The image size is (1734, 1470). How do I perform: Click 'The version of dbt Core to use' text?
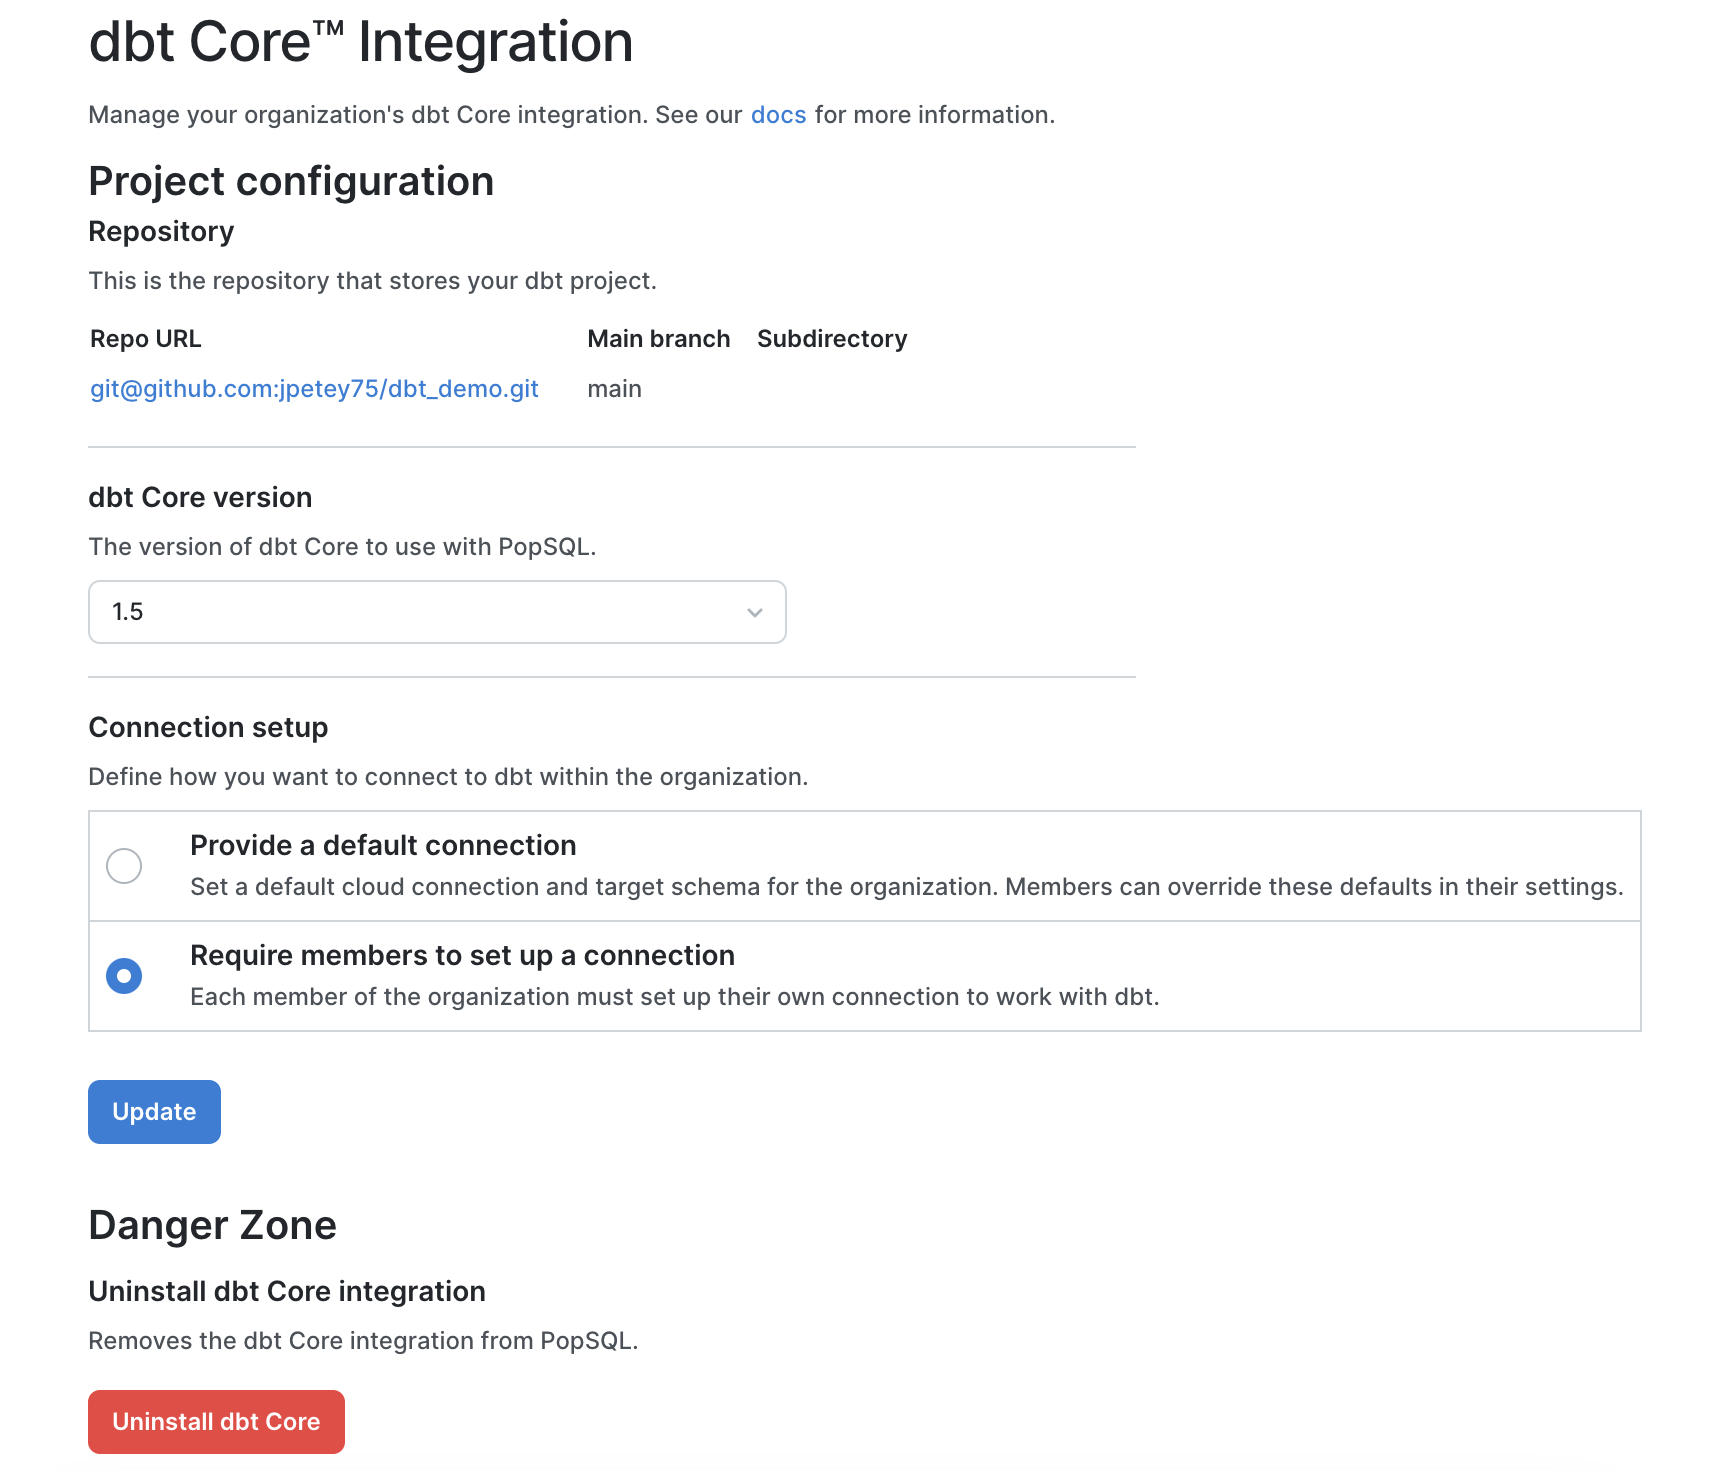[x=342, y=547]
